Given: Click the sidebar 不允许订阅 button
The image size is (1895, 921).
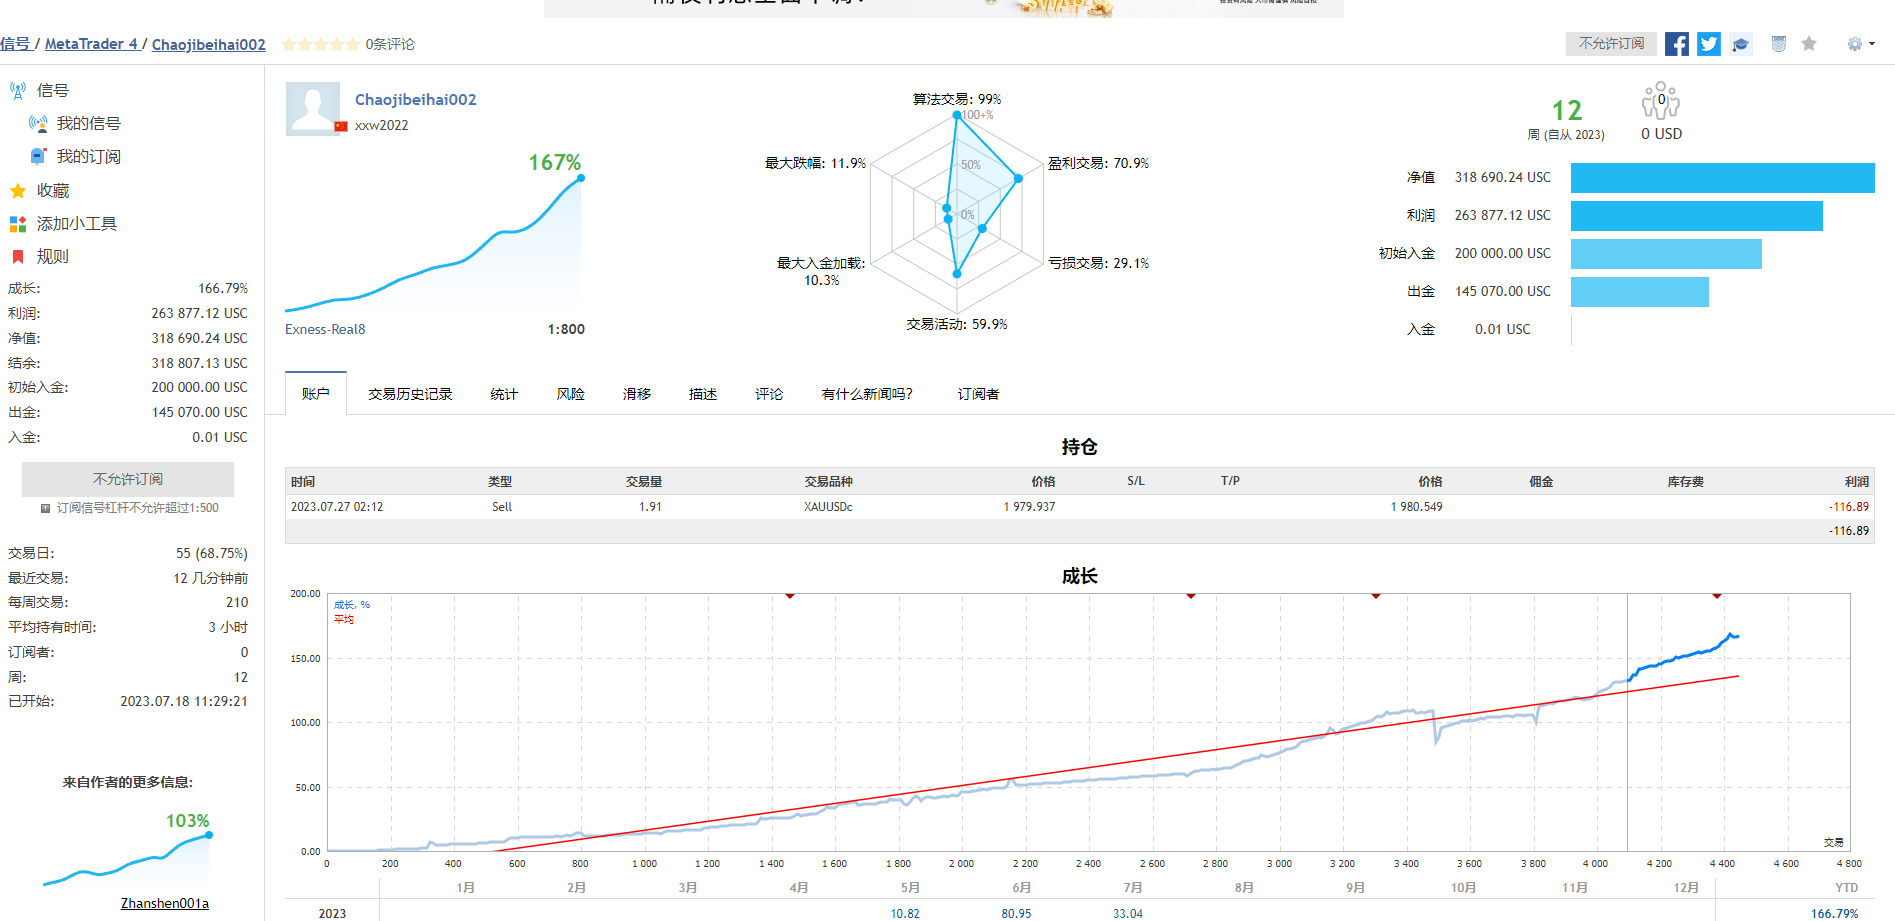Looking at the screenshot, I should click(x=128, y=479).
